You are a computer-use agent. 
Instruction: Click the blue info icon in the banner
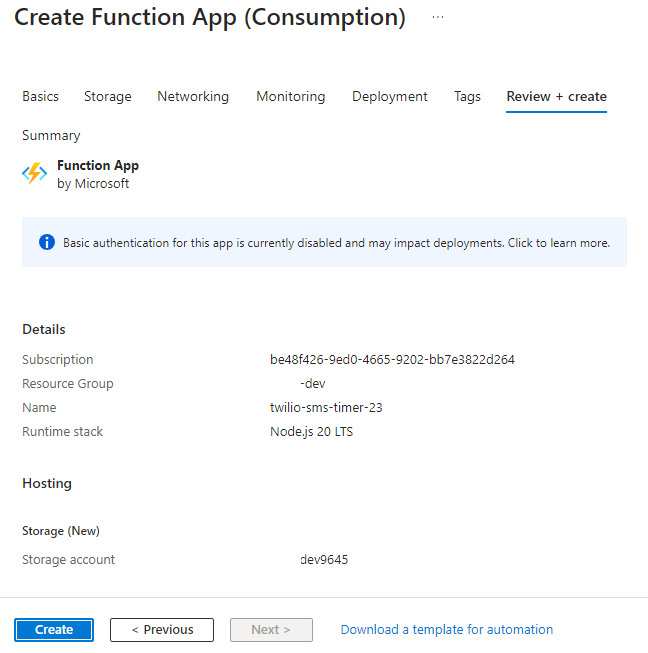[46, 242]
